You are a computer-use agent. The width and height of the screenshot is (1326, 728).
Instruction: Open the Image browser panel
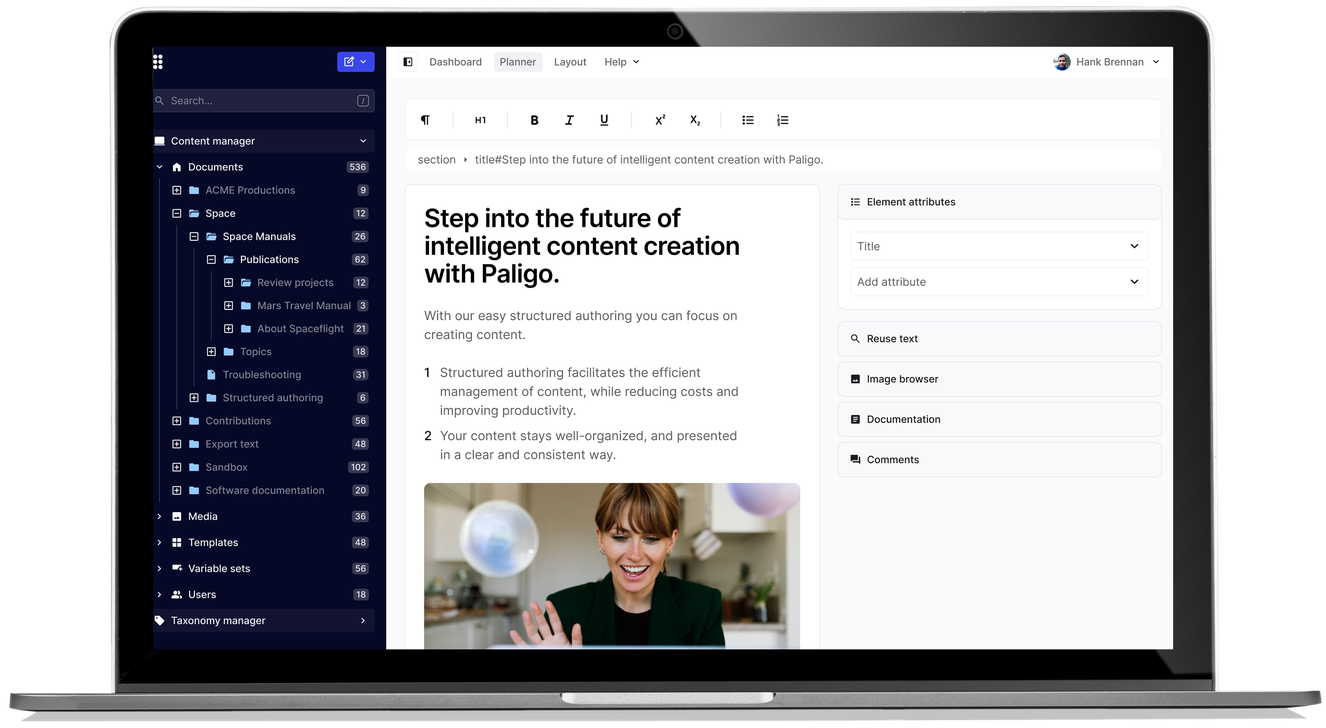(x=999, y=379)
